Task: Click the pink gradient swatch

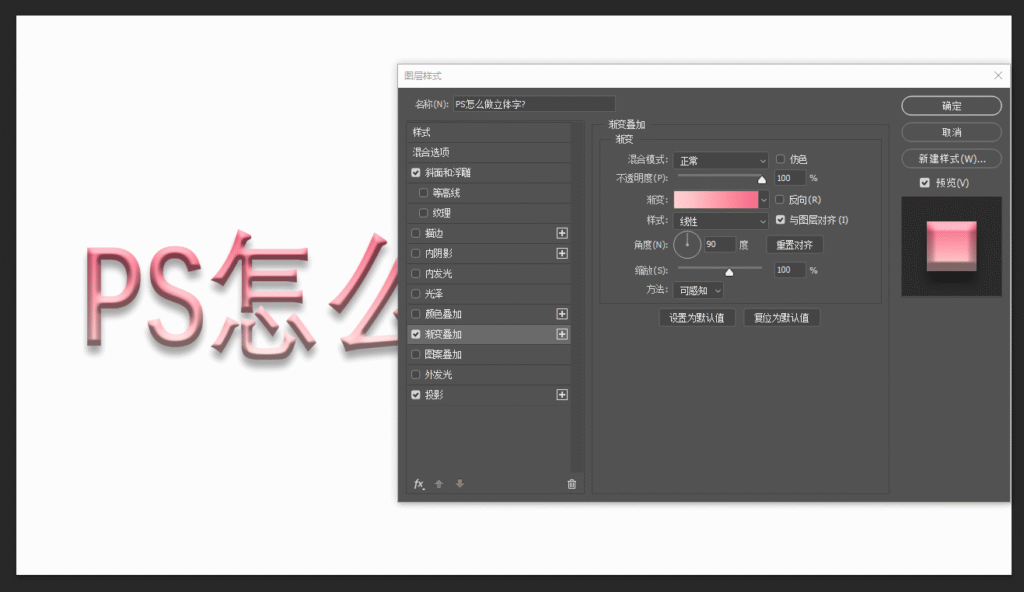Action: (716, 200)
